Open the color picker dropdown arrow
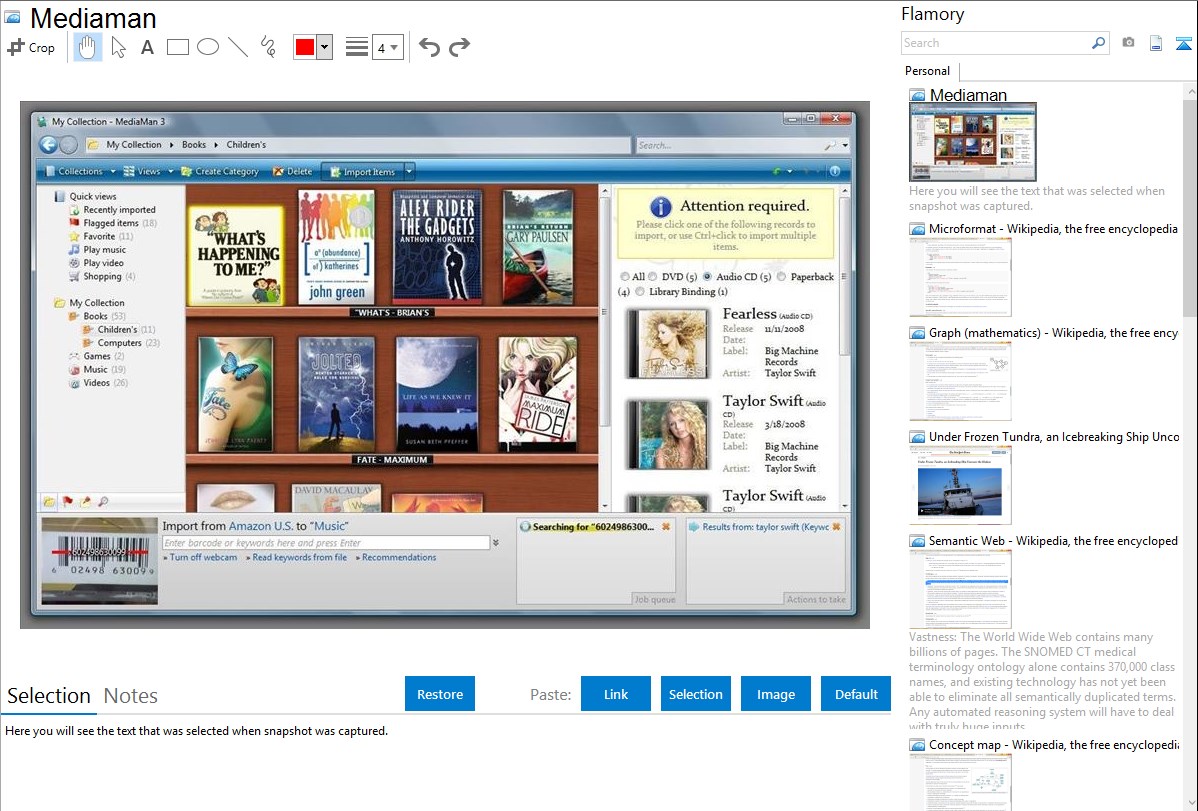This screenshot has width=1198, height=811. tap(324, 47)
